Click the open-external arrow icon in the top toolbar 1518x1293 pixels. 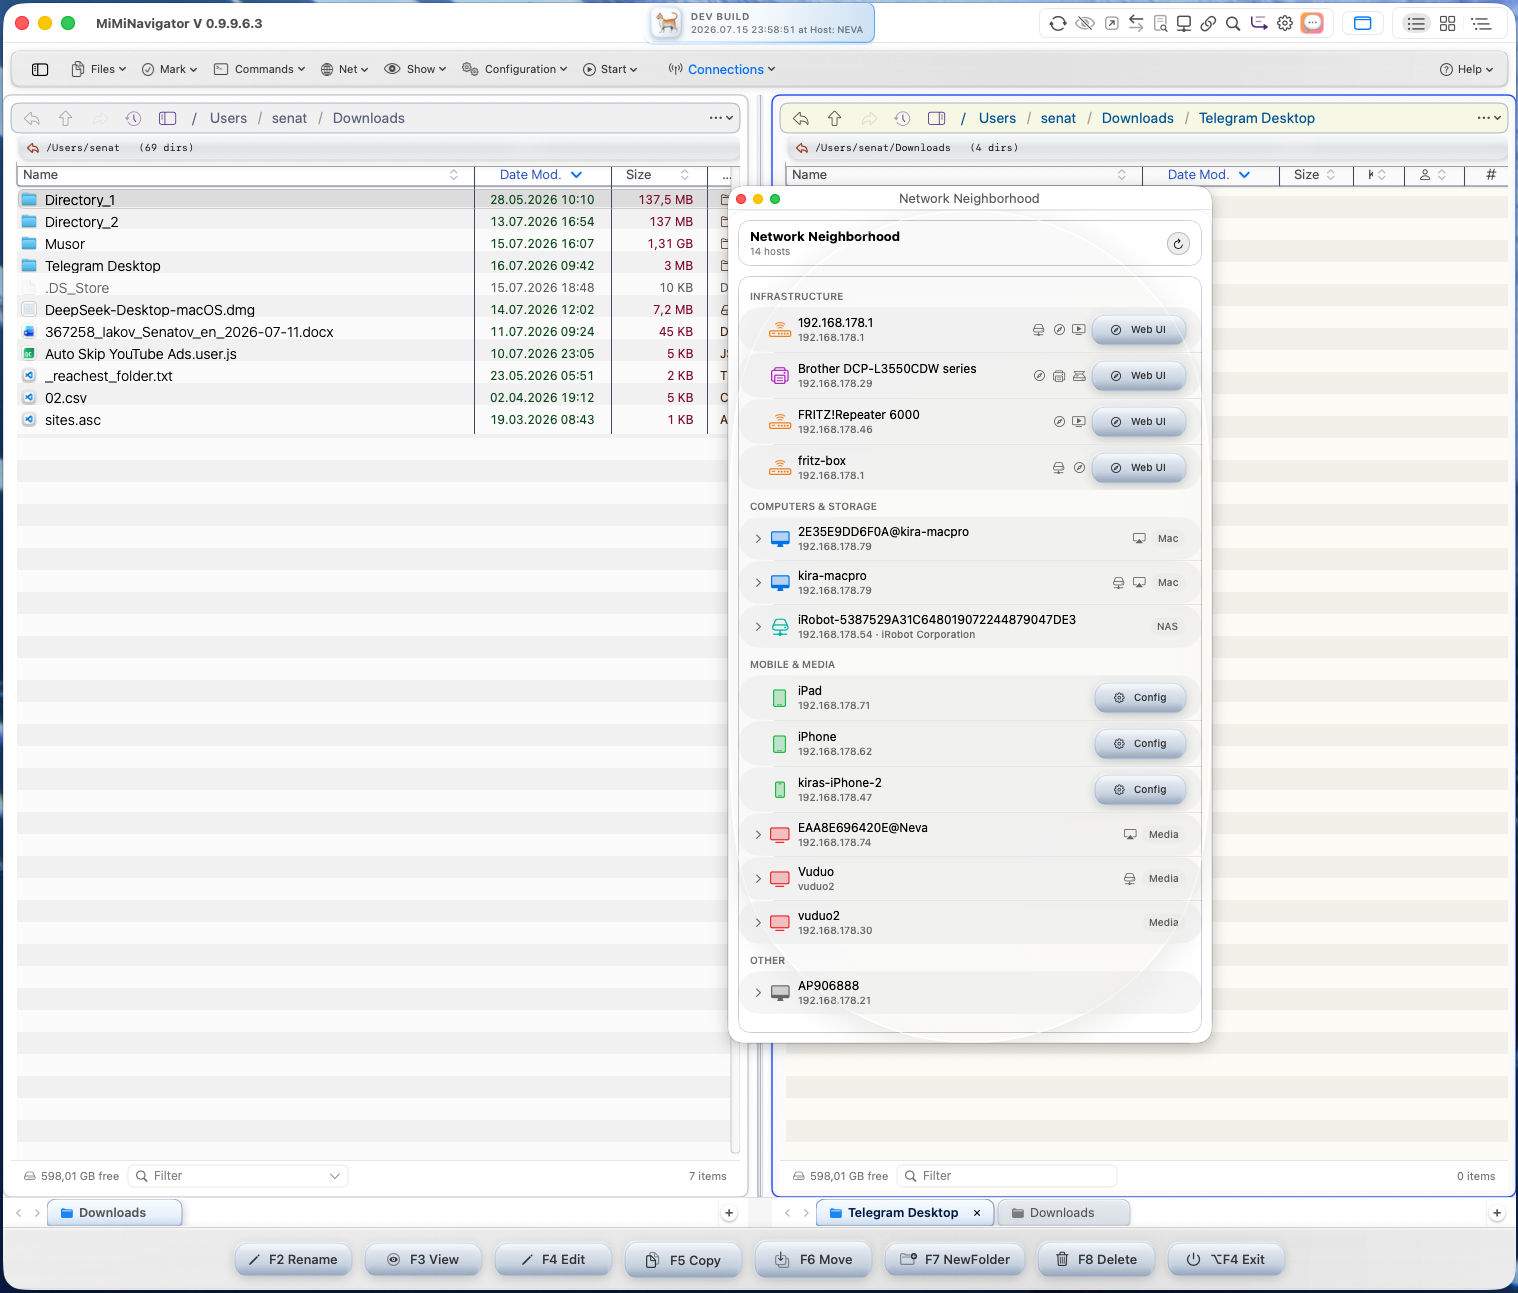(x=1111, y=23)
